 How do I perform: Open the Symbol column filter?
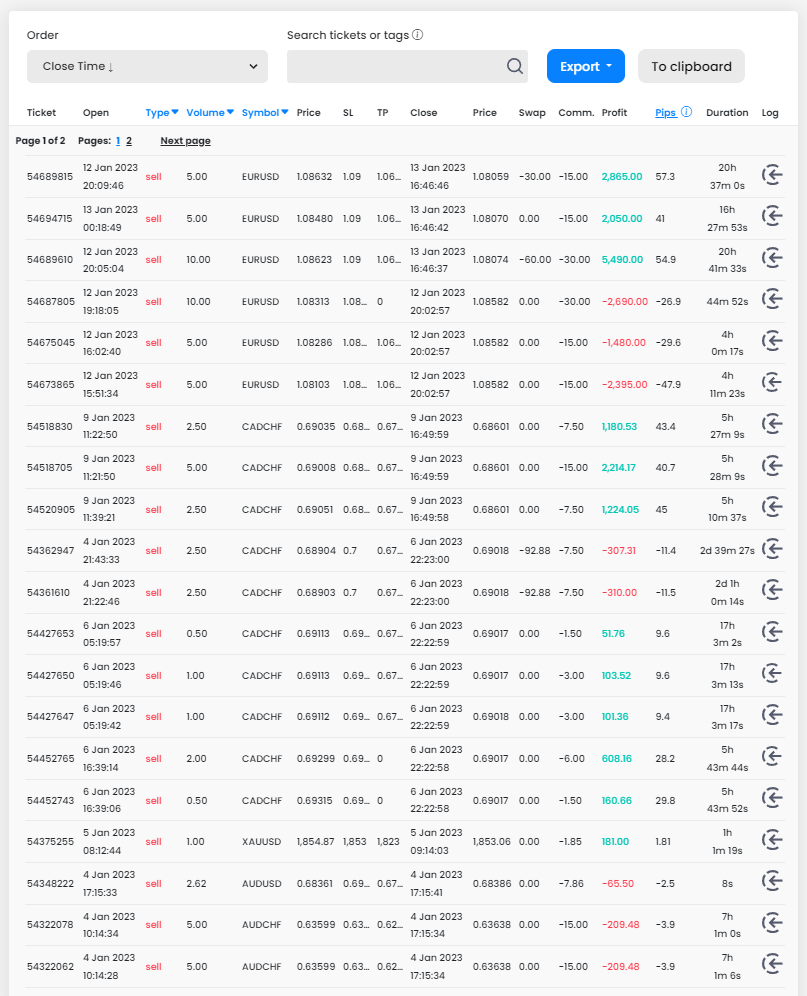coord(264,113)
